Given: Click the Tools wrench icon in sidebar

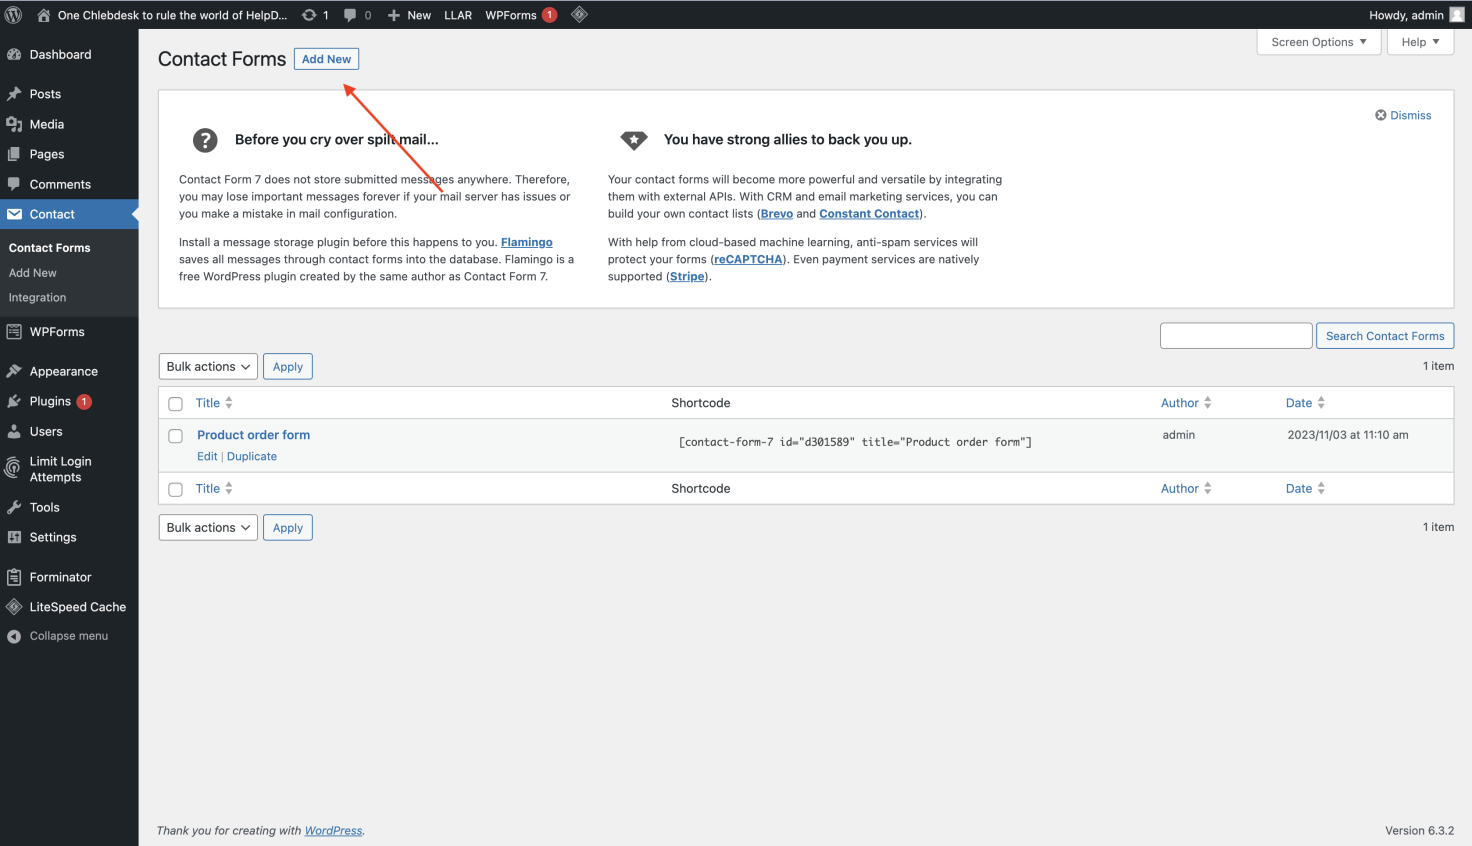Looking at the screenshot, I should point(14,507).
